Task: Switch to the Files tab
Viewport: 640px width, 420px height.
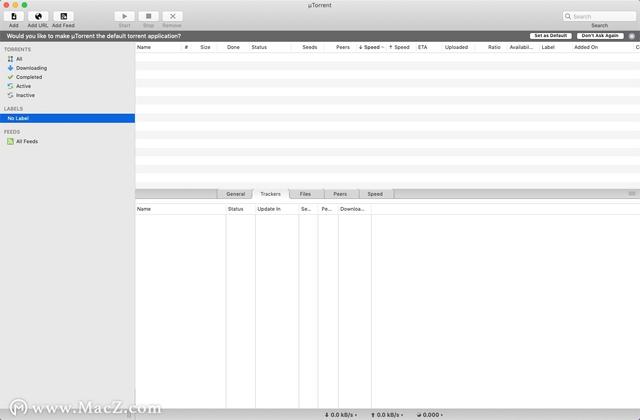Action: (x=305, y=194)
